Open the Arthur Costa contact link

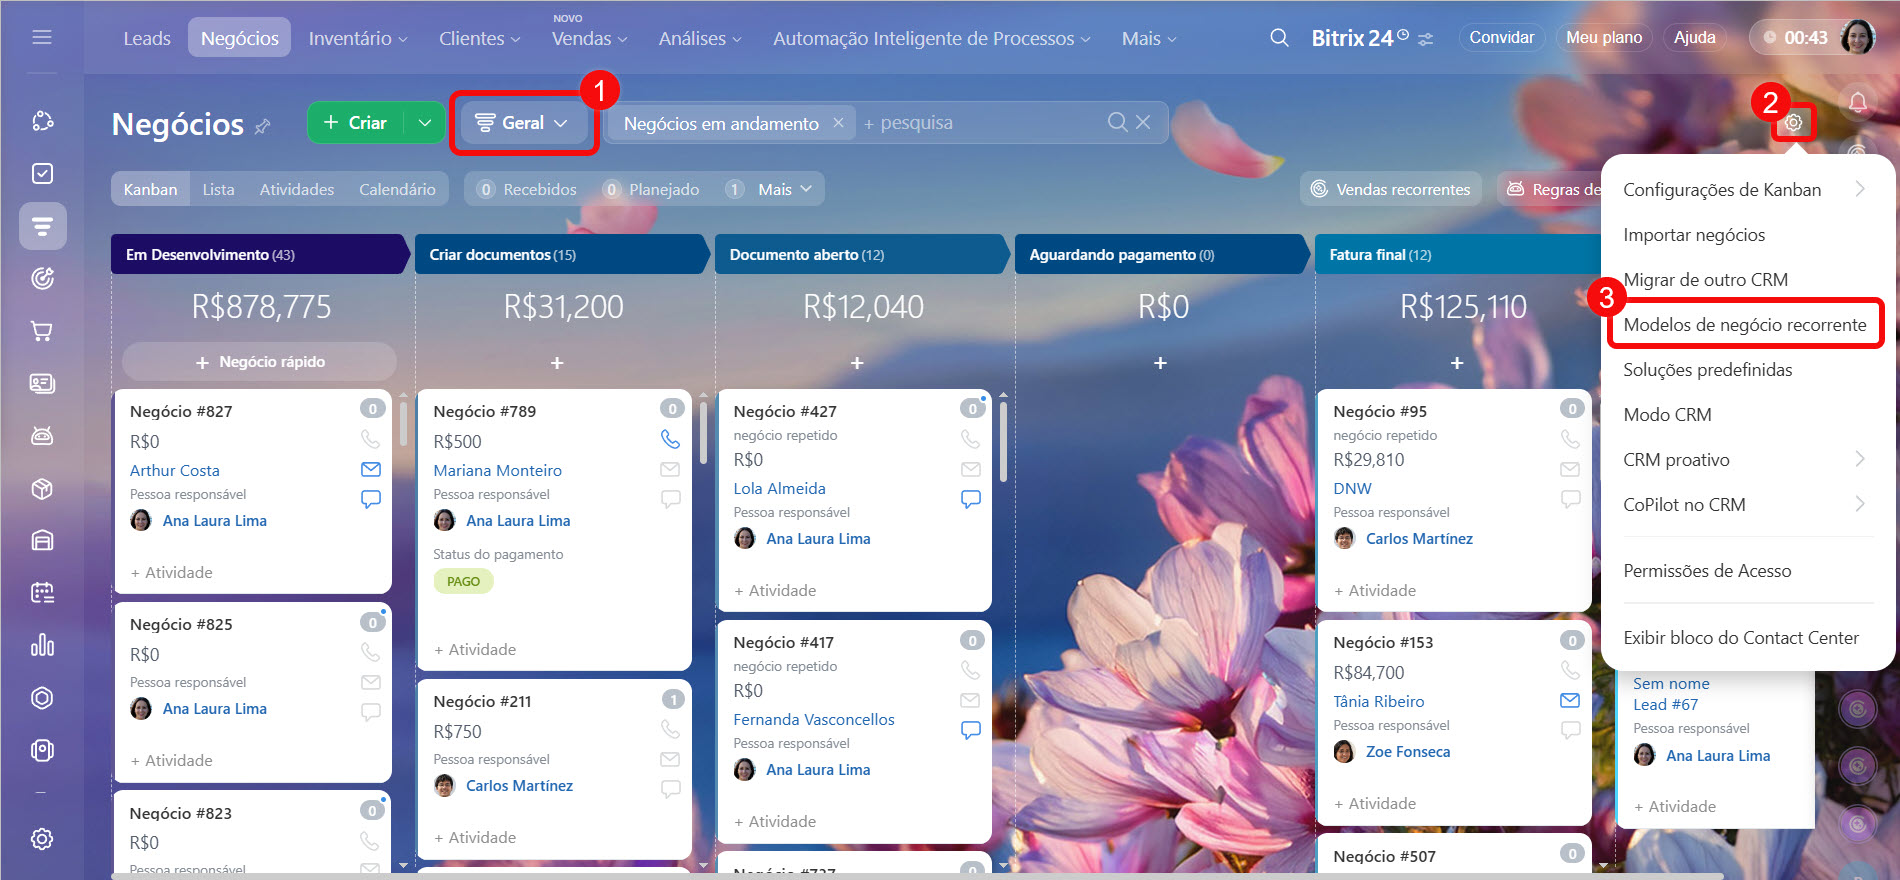point(175,470)
